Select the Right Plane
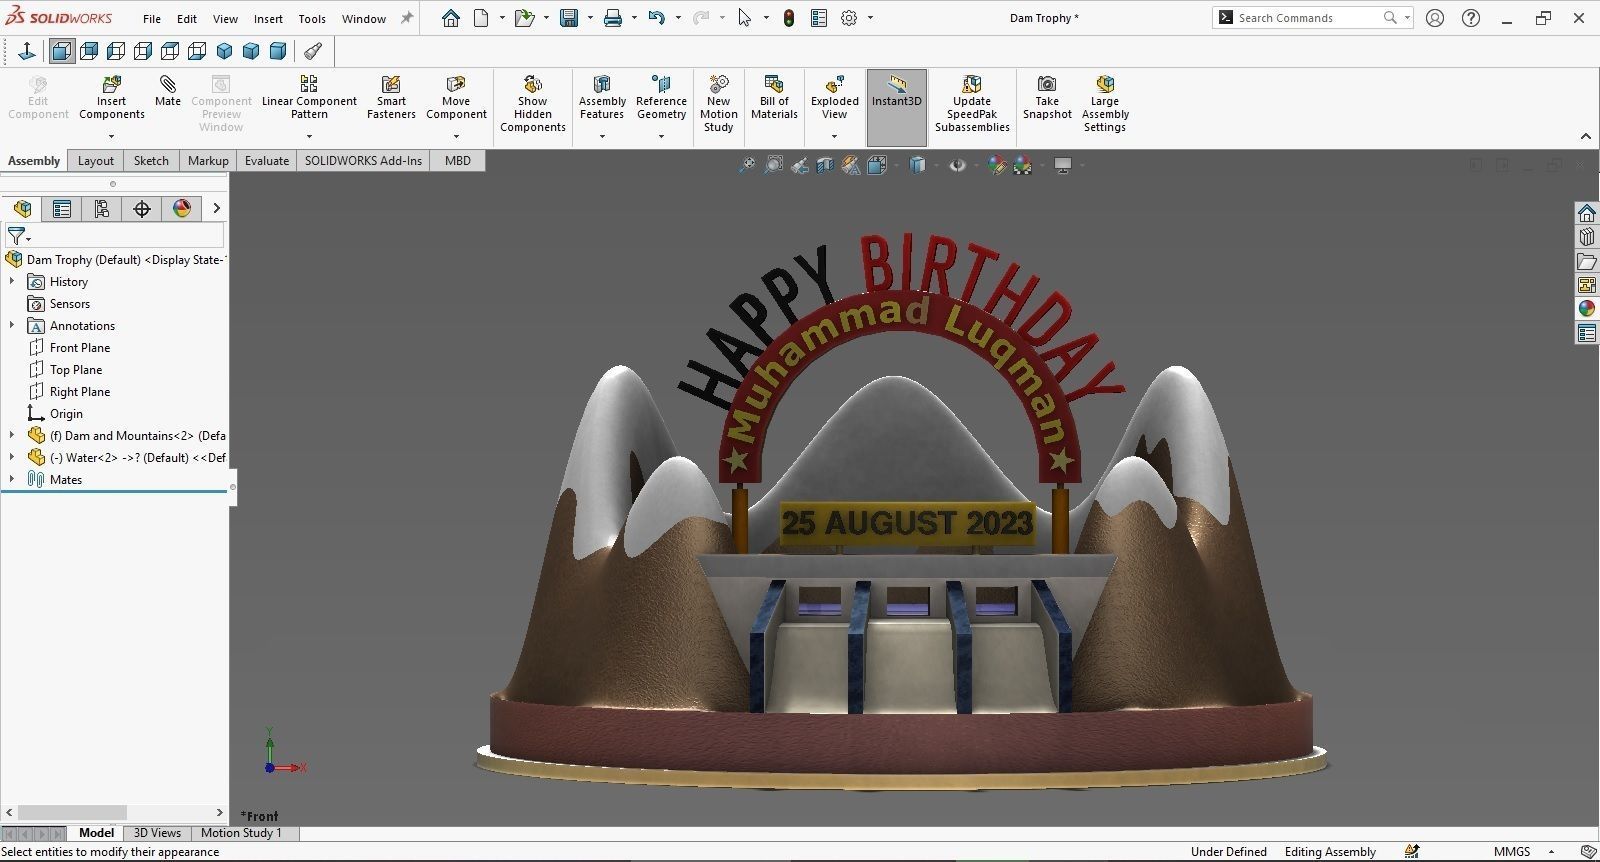 click(80, 392)
